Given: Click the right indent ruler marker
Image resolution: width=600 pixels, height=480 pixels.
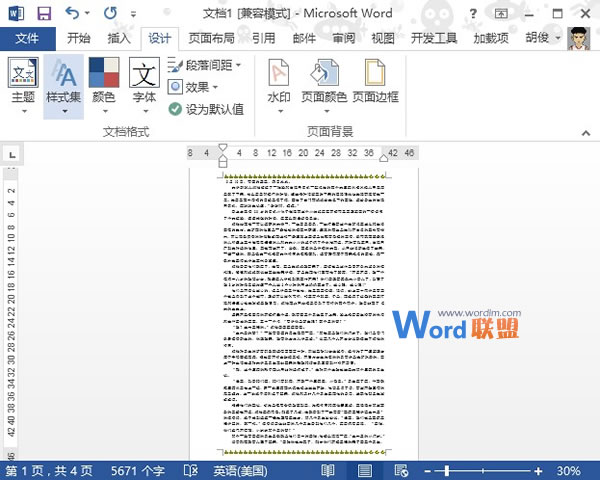Looking at the screenshot, I should 383,158.
